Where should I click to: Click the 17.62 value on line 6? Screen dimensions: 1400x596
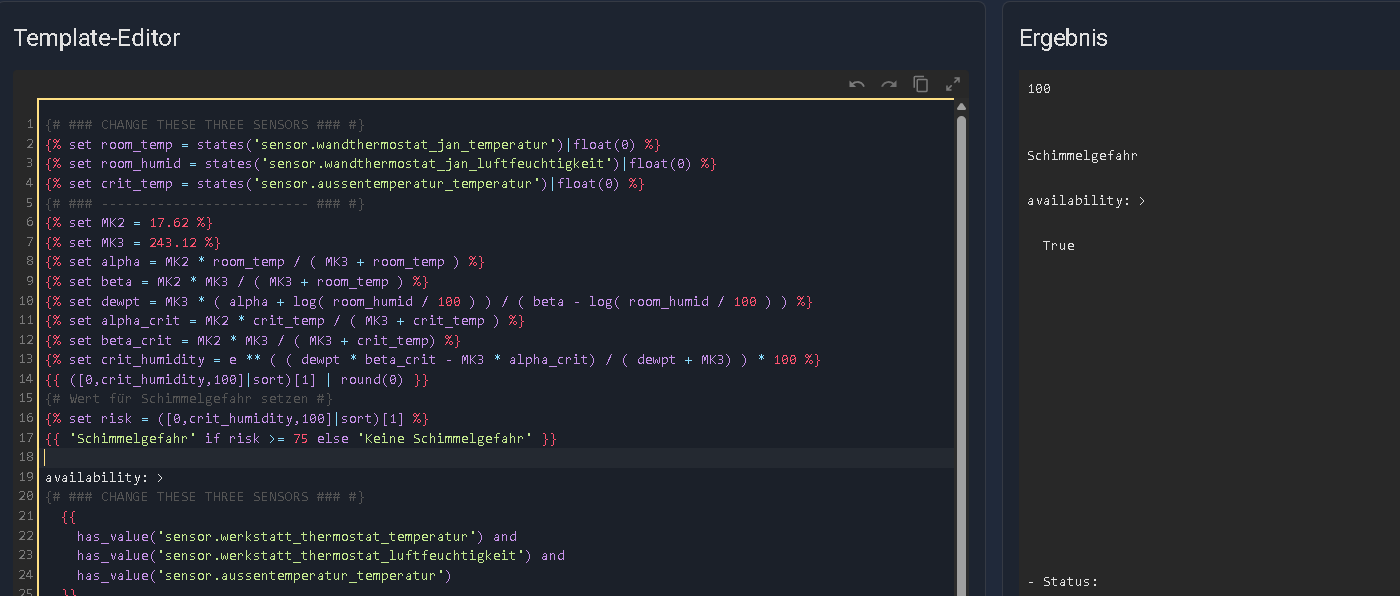[x=168, y=223]
